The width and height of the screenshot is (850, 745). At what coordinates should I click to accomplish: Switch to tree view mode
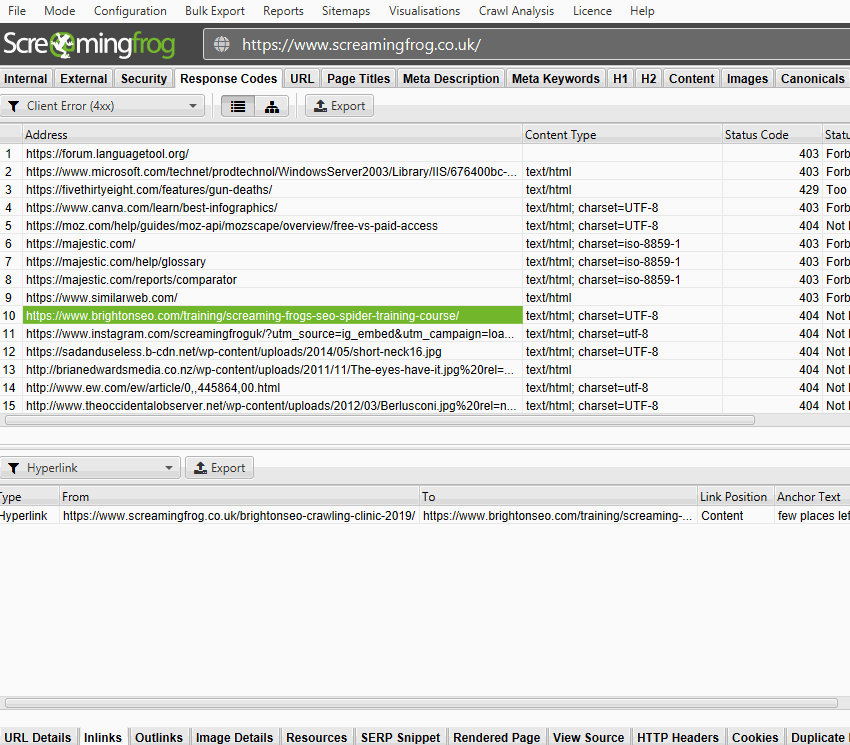[271, 106]
